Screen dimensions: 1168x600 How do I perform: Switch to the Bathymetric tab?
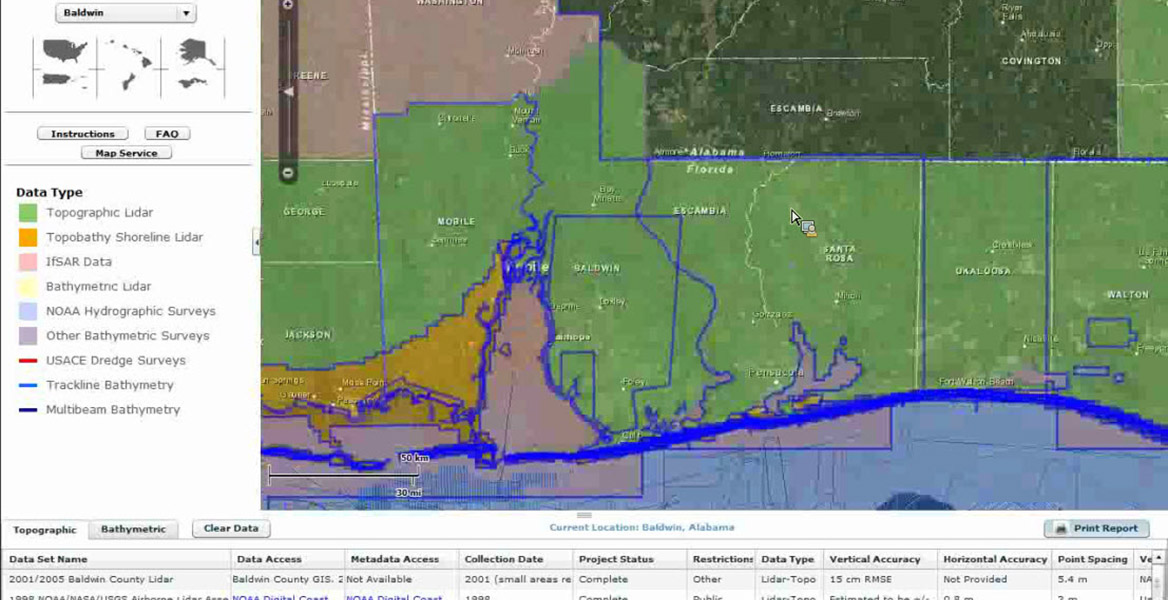[x=133, y=529]
